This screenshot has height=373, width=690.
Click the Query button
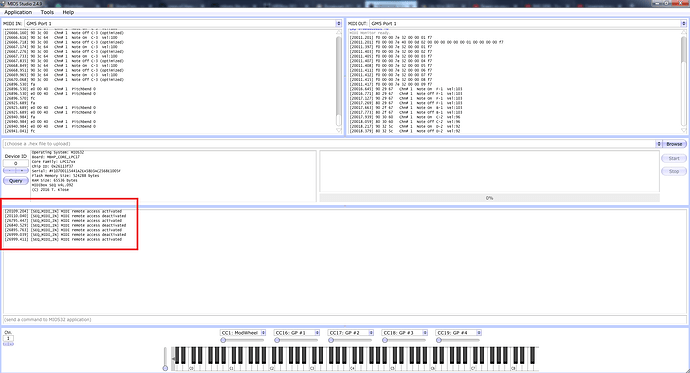pyautogui.click(x=16, y=181)
